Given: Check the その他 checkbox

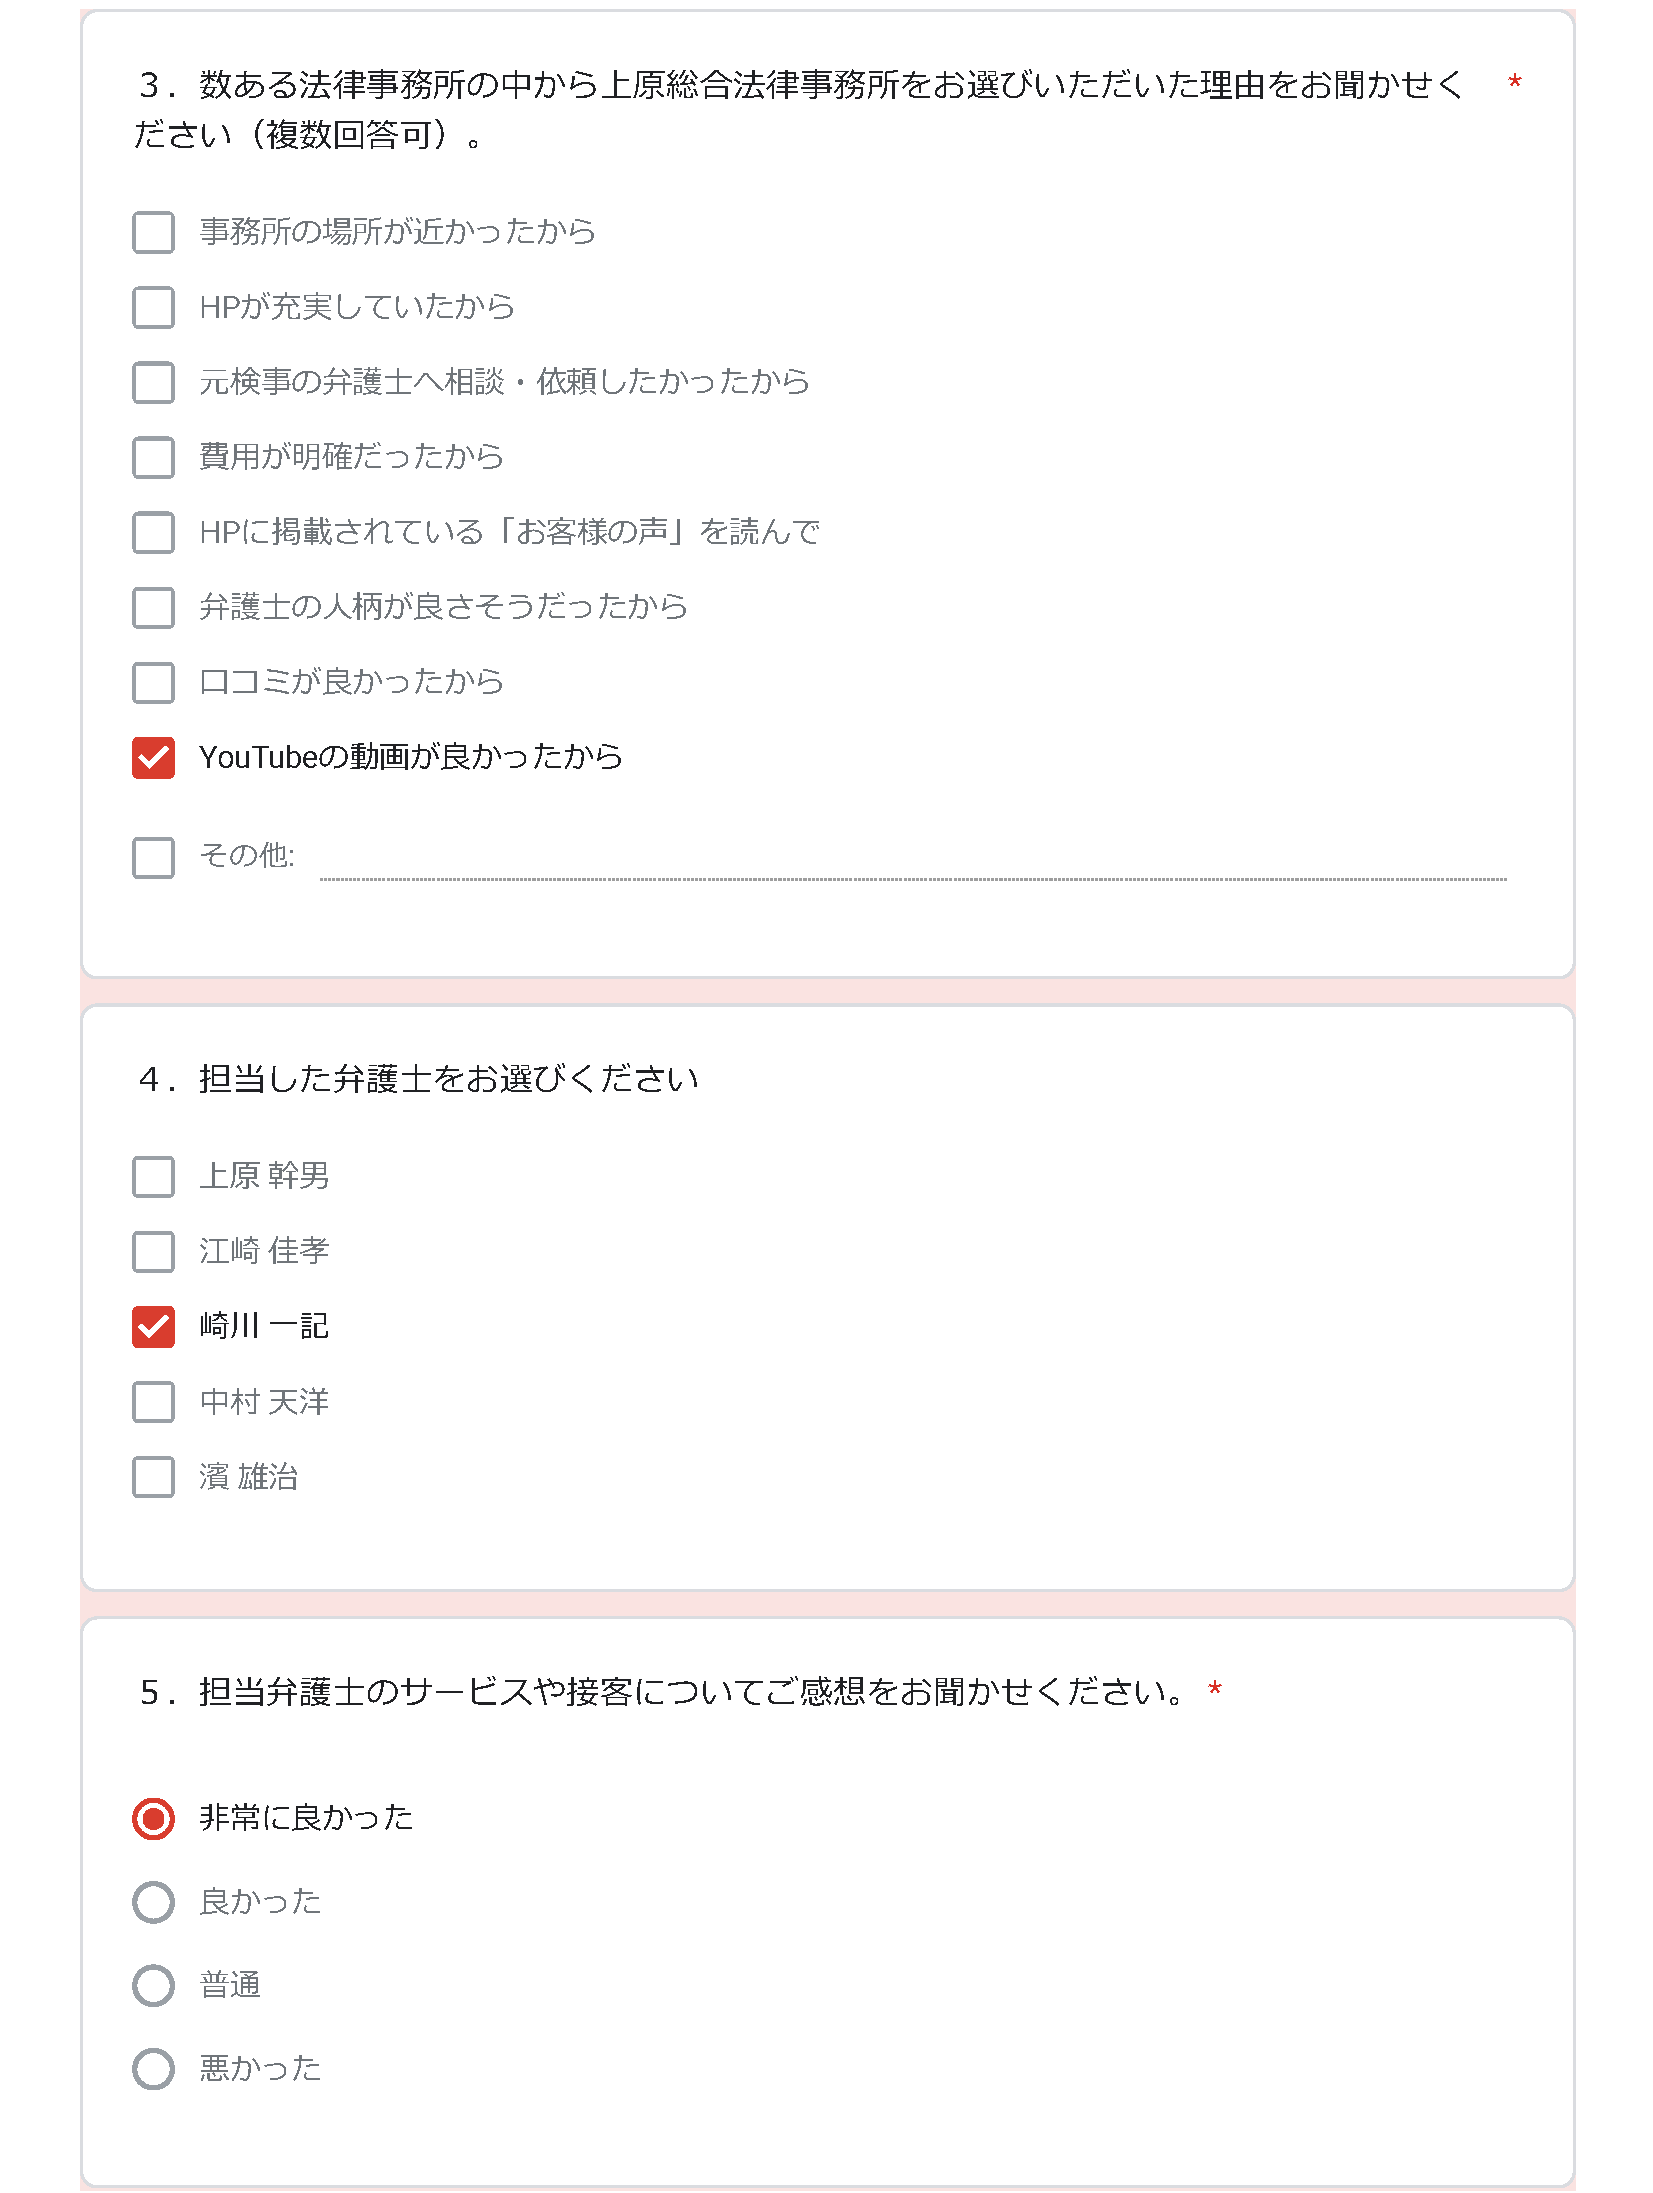Looking at the screenshot, I should (x=153, y=857).
